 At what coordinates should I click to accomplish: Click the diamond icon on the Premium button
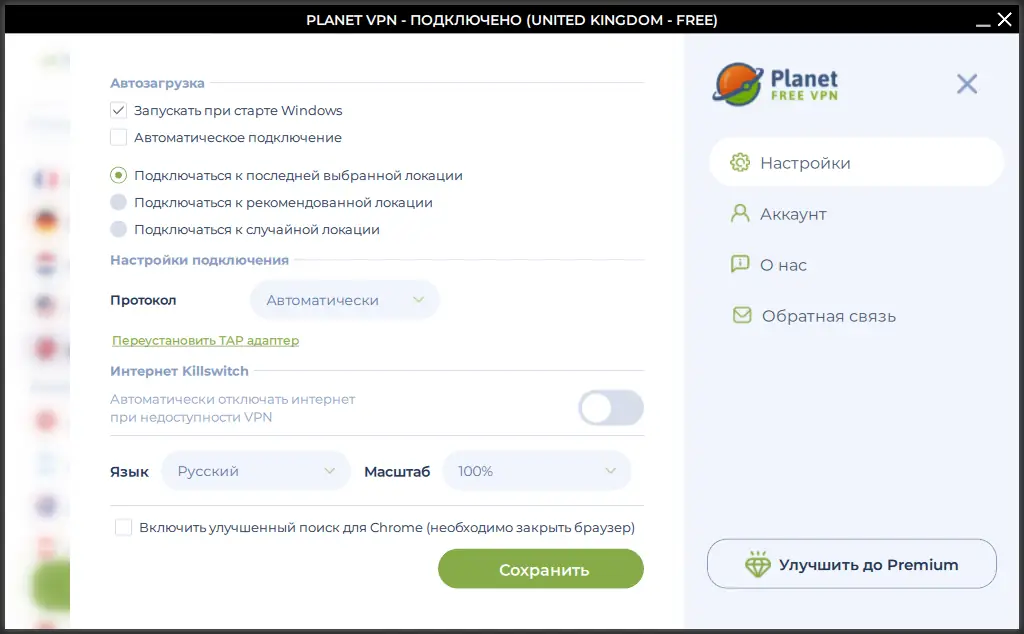pos(758,565)
